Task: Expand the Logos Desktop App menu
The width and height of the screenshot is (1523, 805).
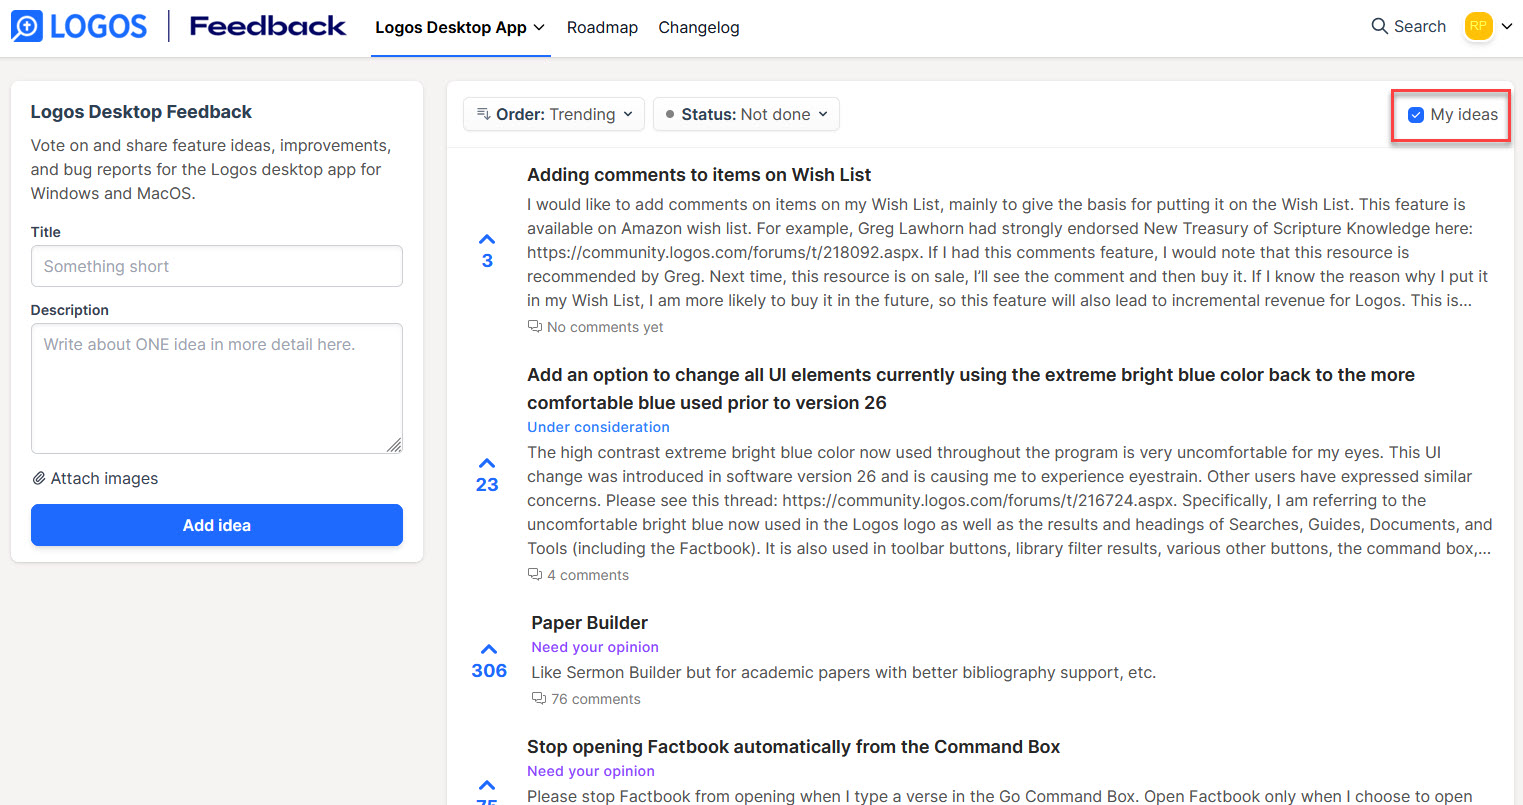Action: pyautogui.click(x=460, y=28)
